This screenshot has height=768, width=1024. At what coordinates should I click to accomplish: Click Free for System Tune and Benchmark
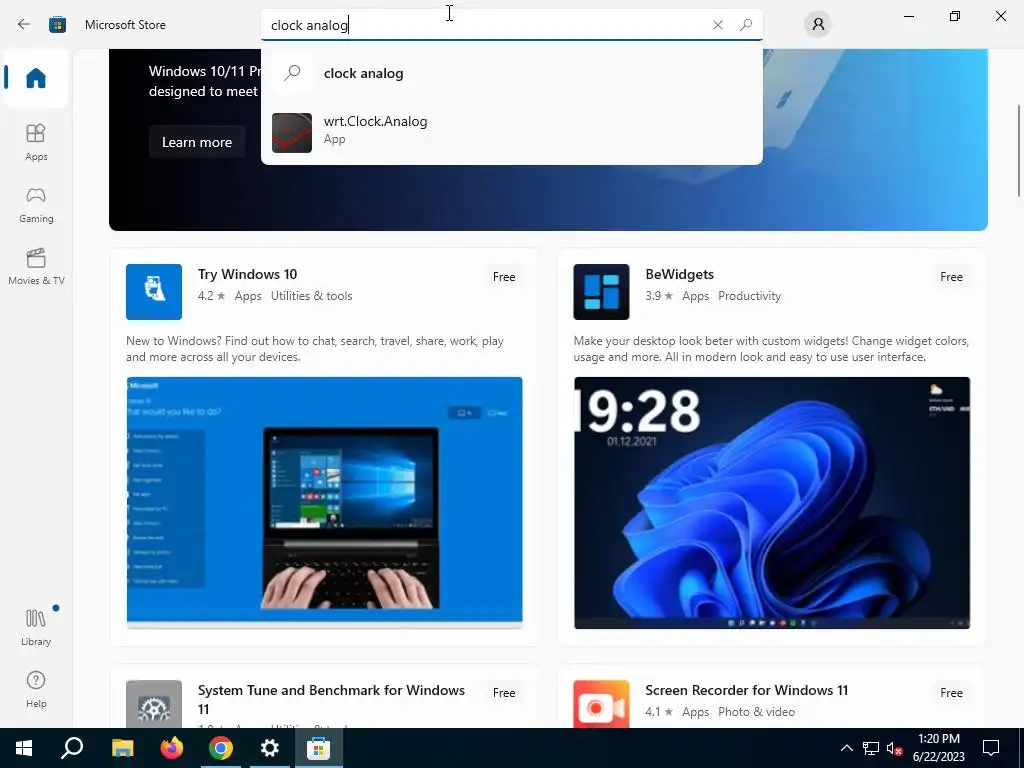504,693
